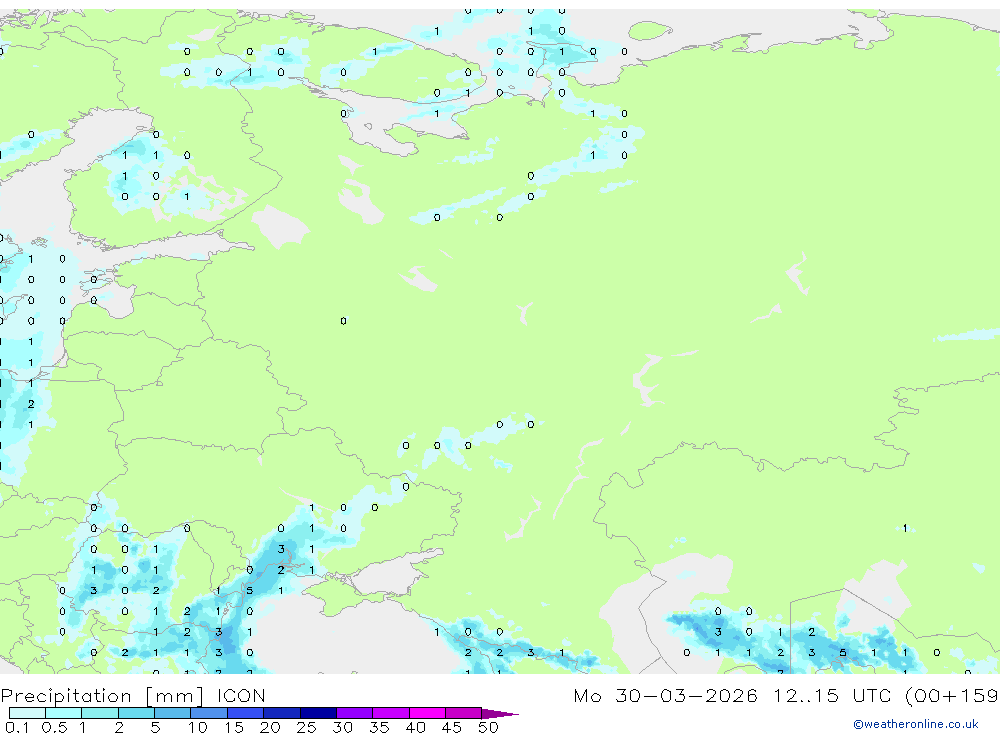Click the '45' legend scale label
1000x733 pixels.
[x=452, y=727]
